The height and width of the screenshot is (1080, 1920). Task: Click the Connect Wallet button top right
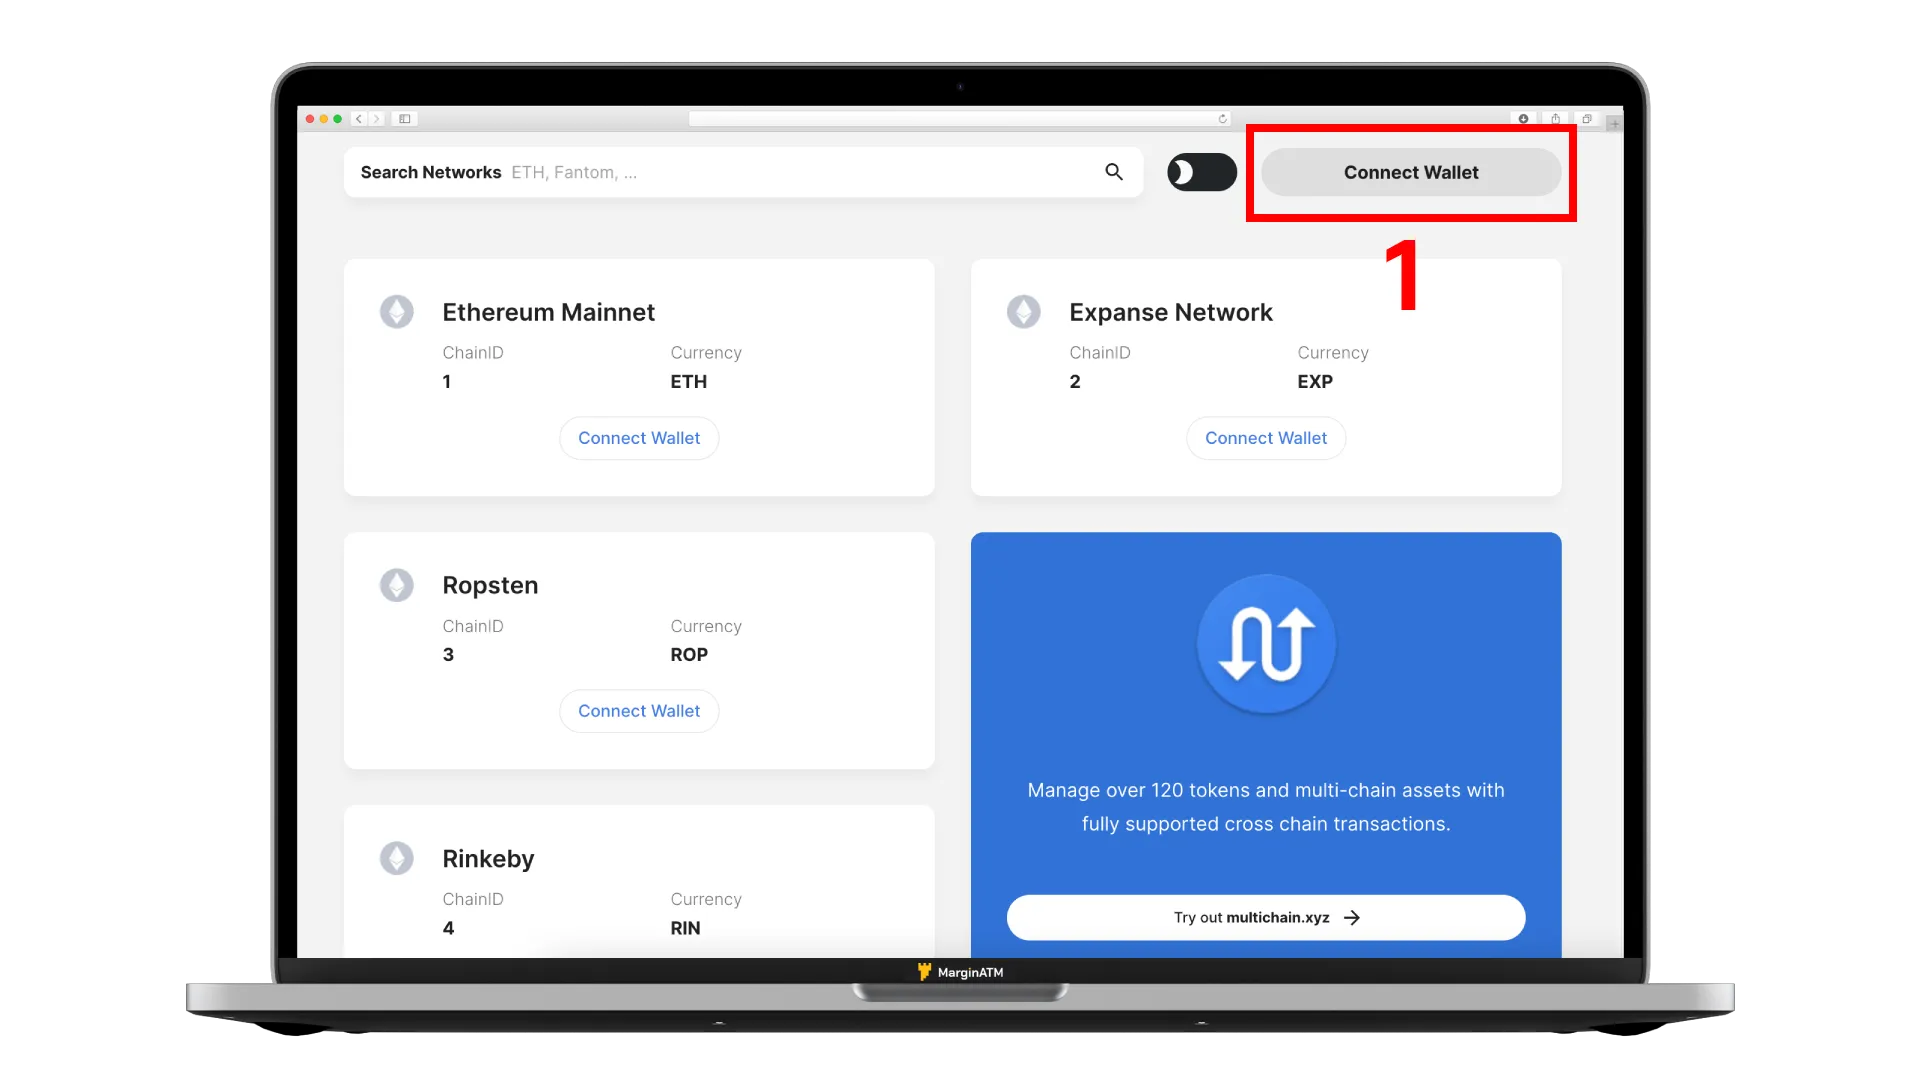[x=1411, y=173]
